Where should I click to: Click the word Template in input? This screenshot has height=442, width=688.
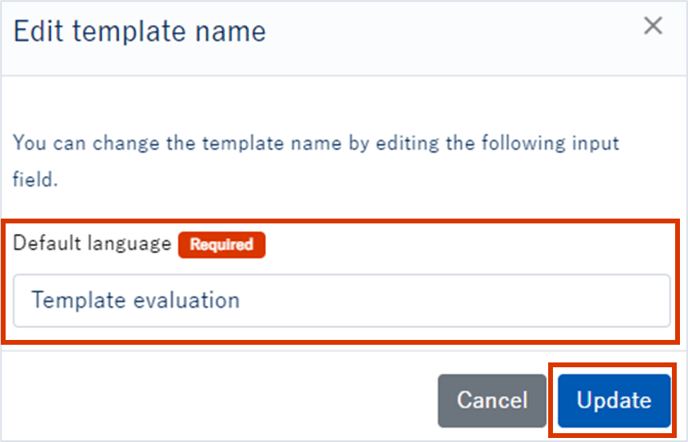78,300
